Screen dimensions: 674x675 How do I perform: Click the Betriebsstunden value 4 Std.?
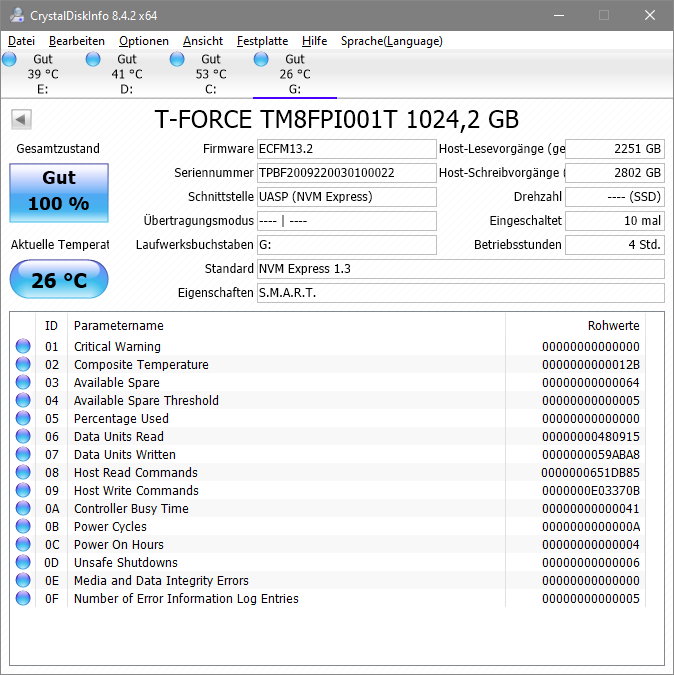[615, 245]
